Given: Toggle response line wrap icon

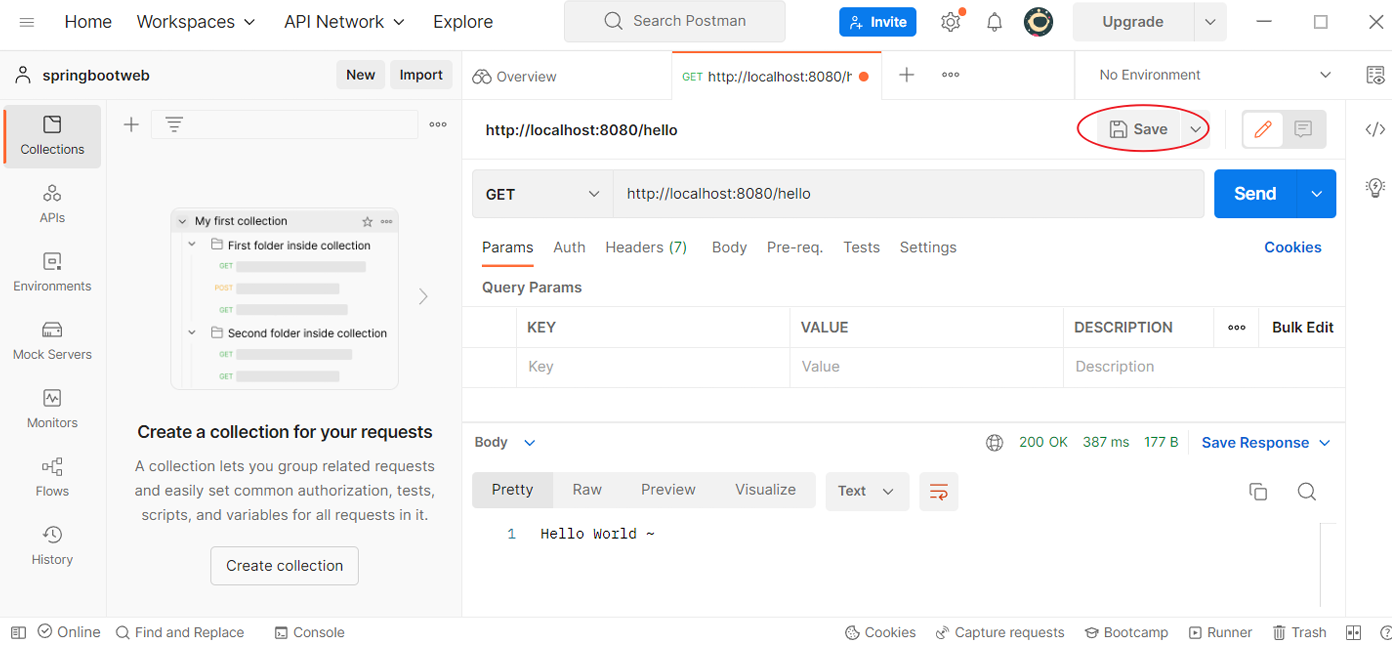Looking at the screenshot, I should (939, 491).
